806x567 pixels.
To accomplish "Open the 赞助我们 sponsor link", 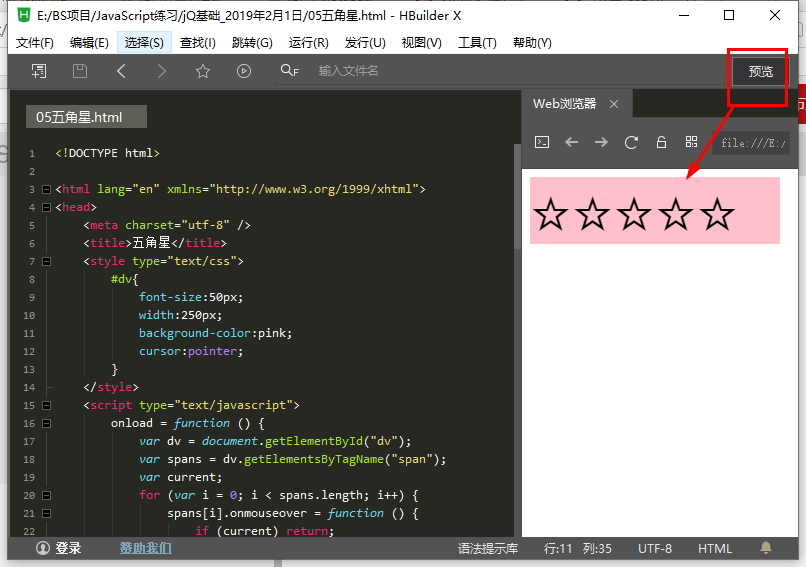I will 146,548.
